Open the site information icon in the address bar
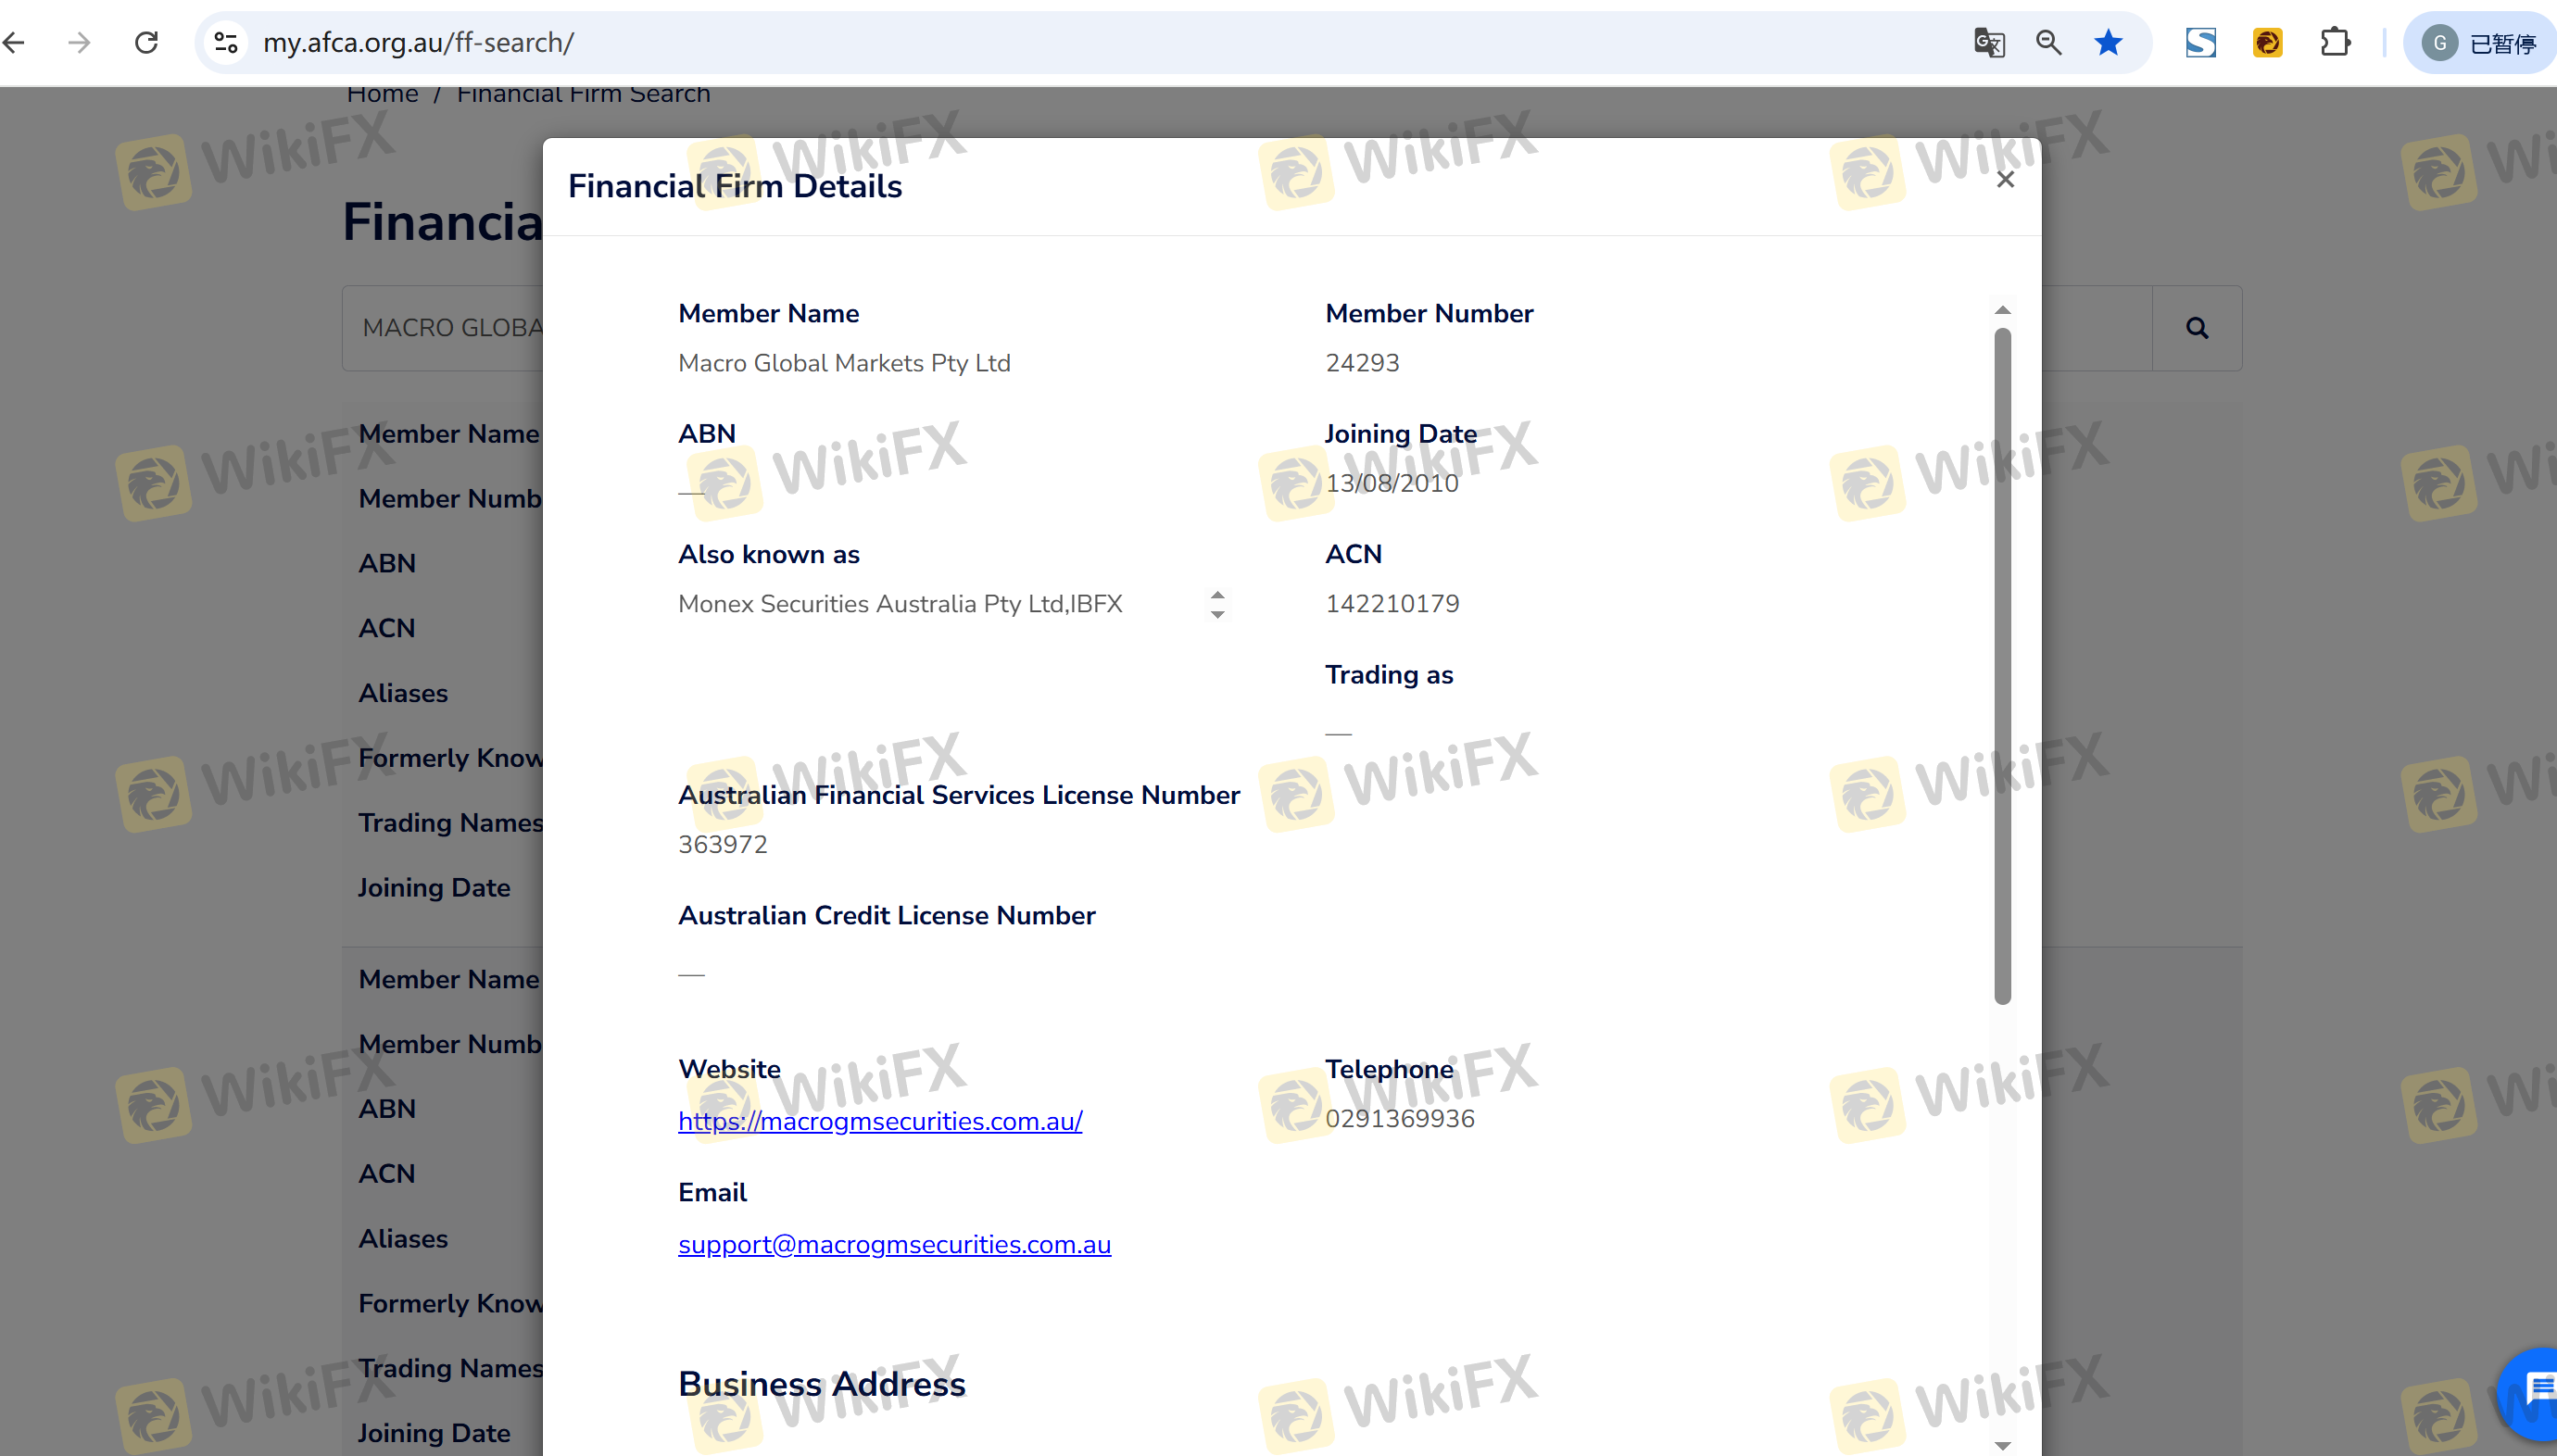Image resolution: width=2557 pixels, height=1456 pixels. 226,42
